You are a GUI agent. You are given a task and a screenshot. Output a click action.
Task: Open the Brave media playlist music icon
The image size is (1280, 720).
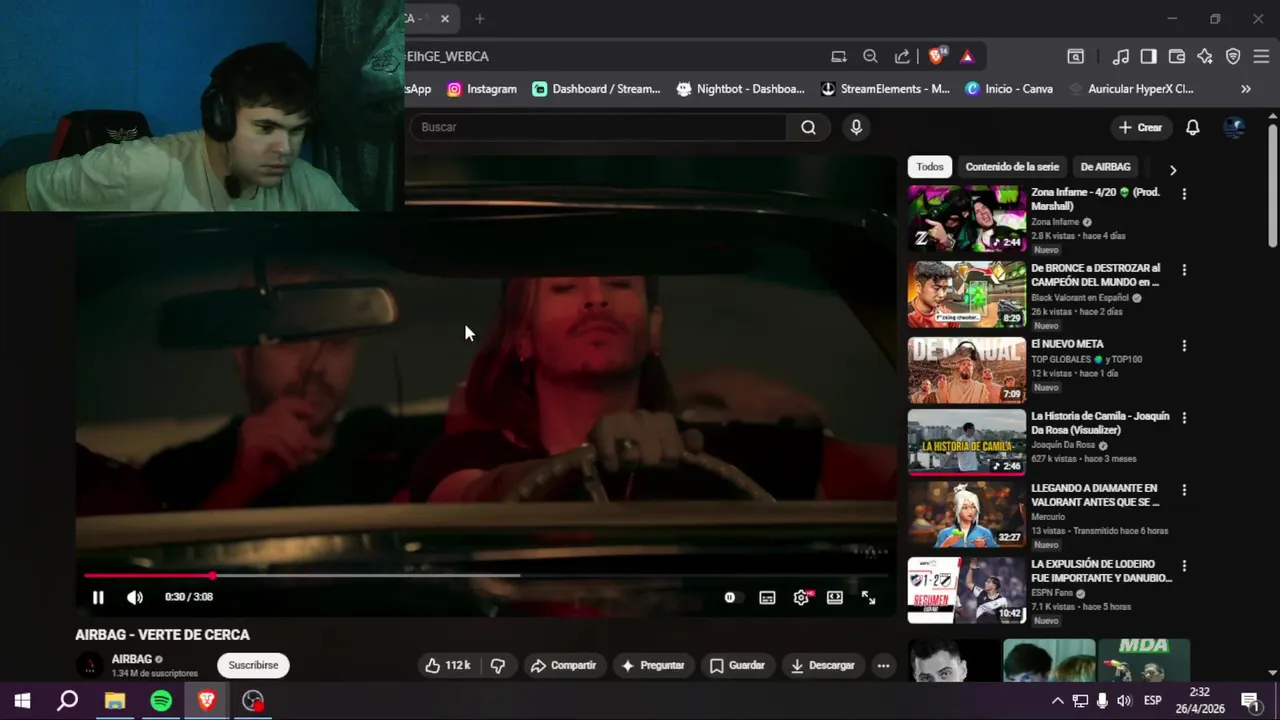1121,56
